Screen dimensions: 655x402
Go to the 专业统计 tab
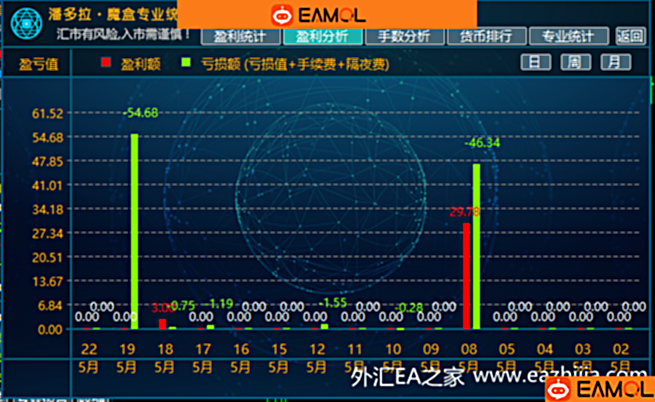[x=568, y=36]
